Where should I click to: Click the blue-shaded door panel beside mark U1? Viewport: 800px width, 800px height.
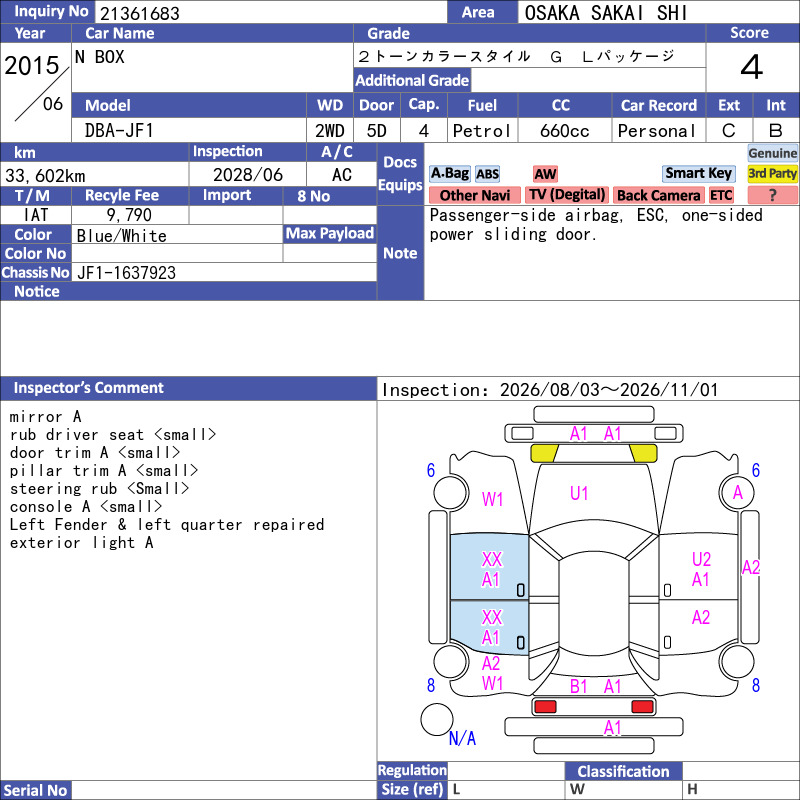tap(489, 567)
